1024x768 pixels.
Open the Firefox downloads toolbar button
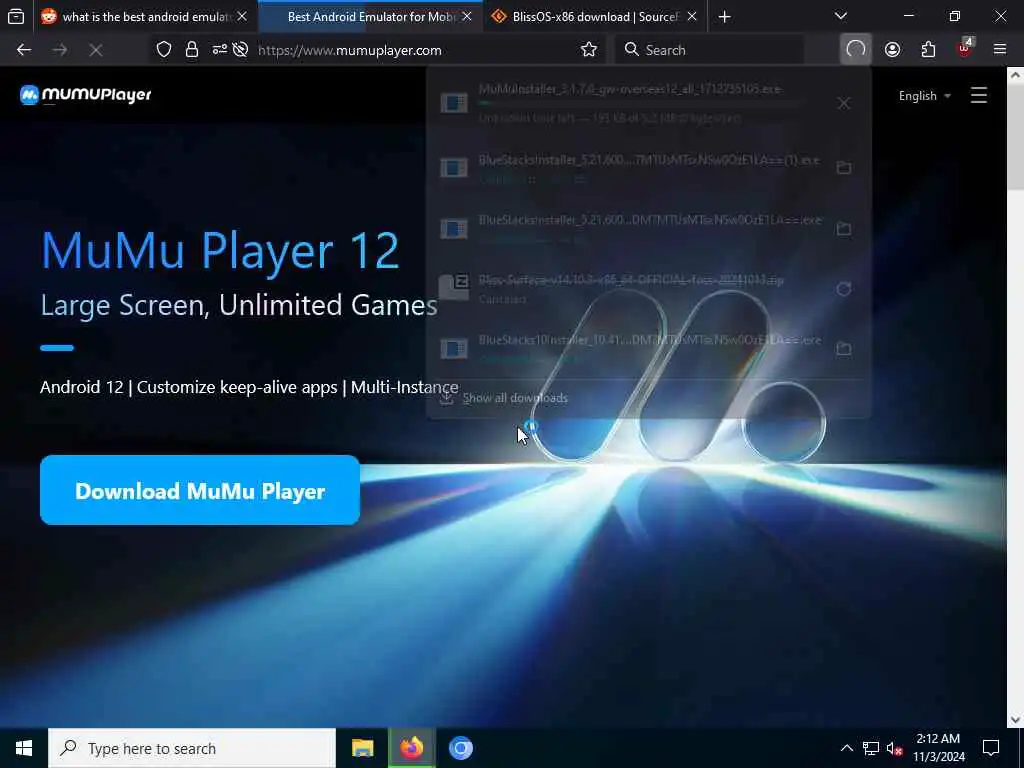coord(856,50)
